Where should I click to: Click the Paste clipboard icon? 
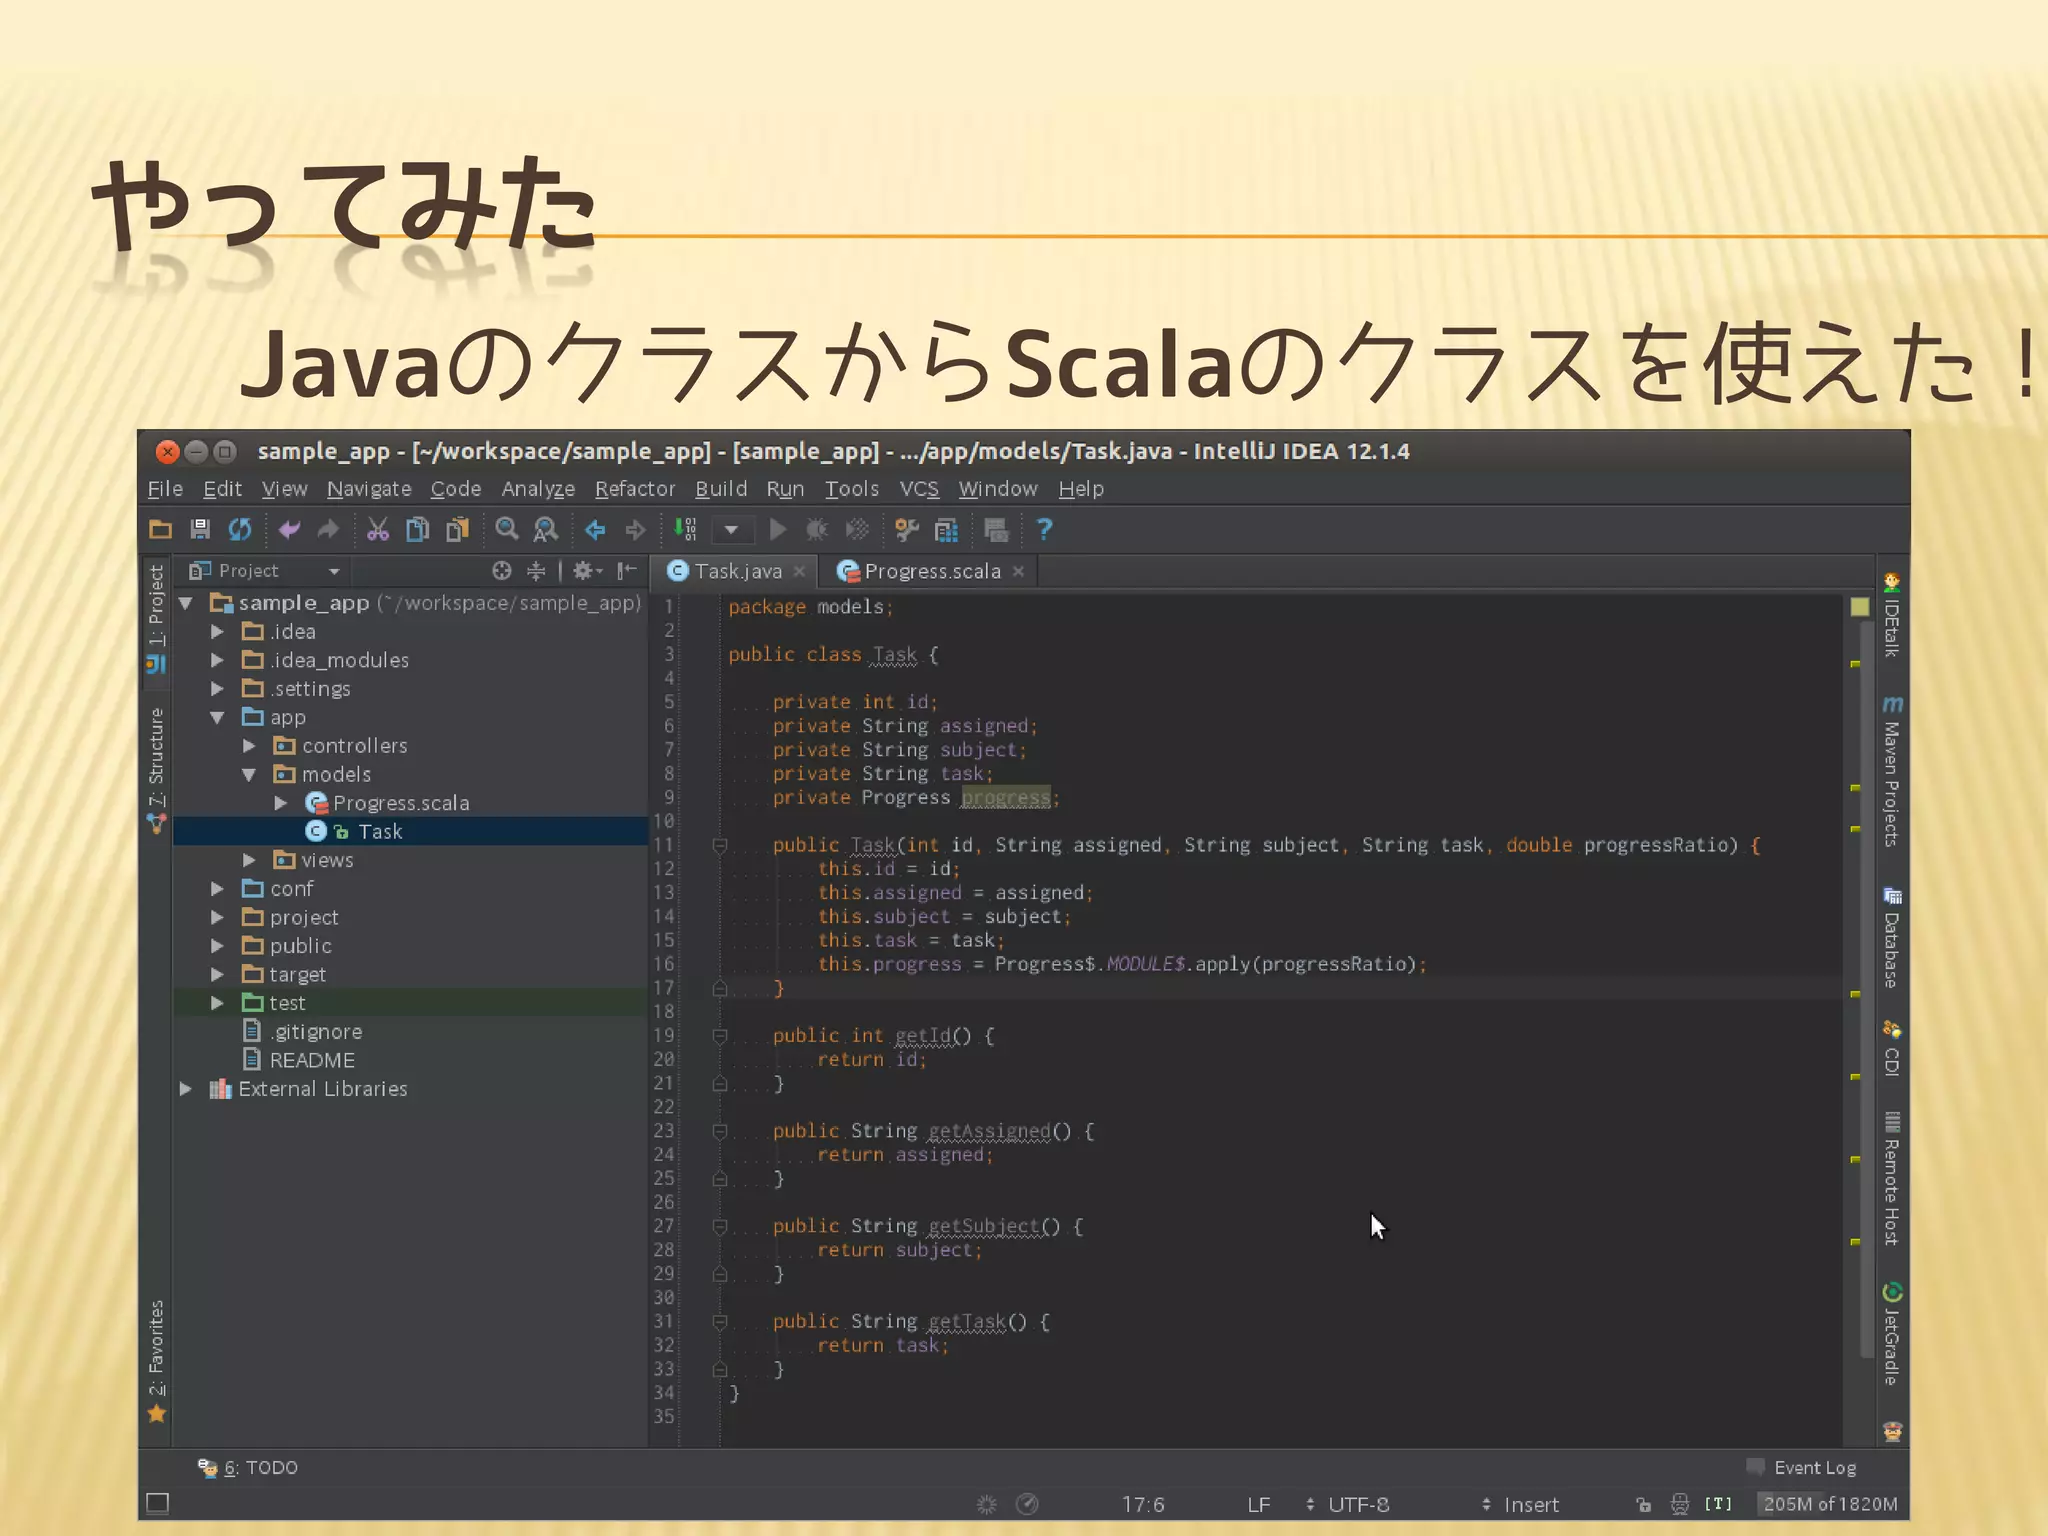tap(457, 529)
